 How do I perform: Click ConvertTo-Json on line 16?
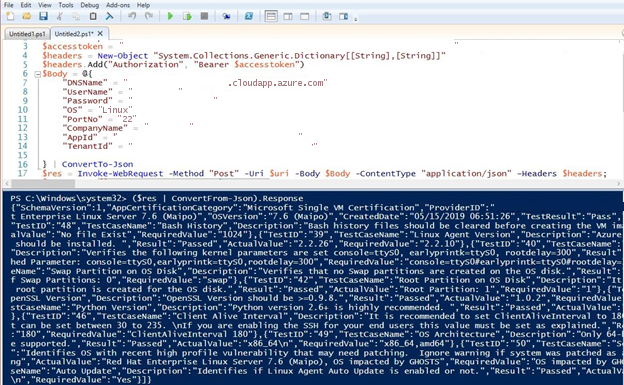pyautogui.click(x=98, y=164)
